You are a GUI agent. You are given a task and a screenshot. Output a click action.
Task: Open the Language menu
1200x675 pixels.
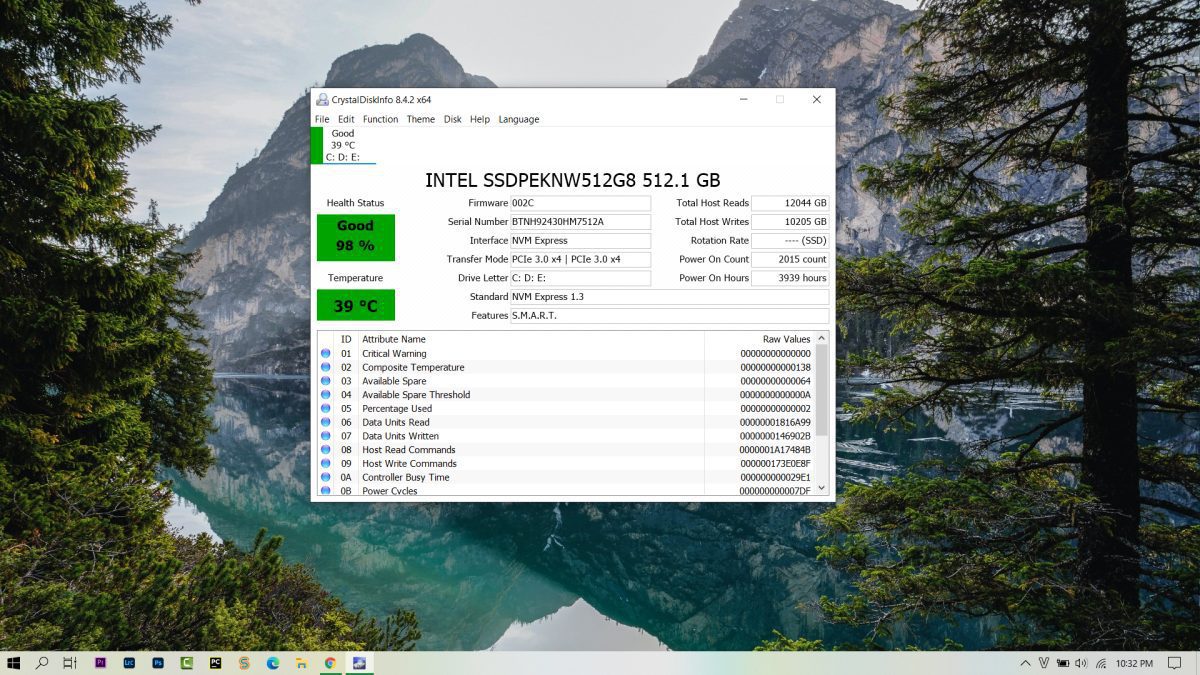(519, 119)
